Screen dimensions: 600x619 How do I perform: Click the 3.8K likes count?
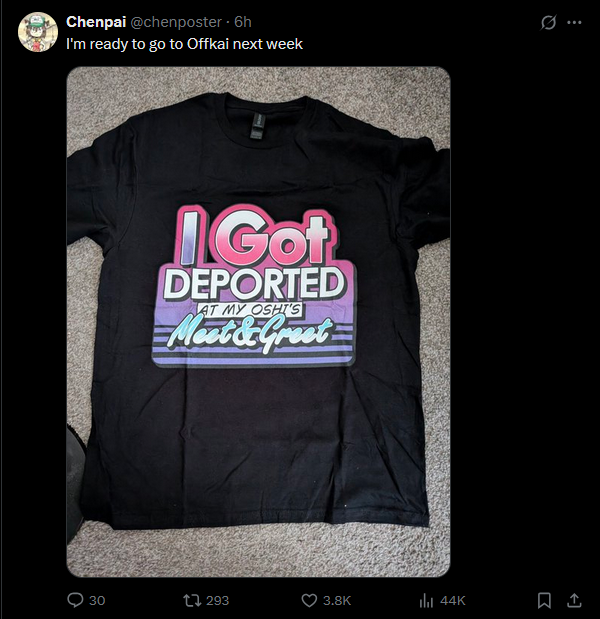(x=337, y=600)
